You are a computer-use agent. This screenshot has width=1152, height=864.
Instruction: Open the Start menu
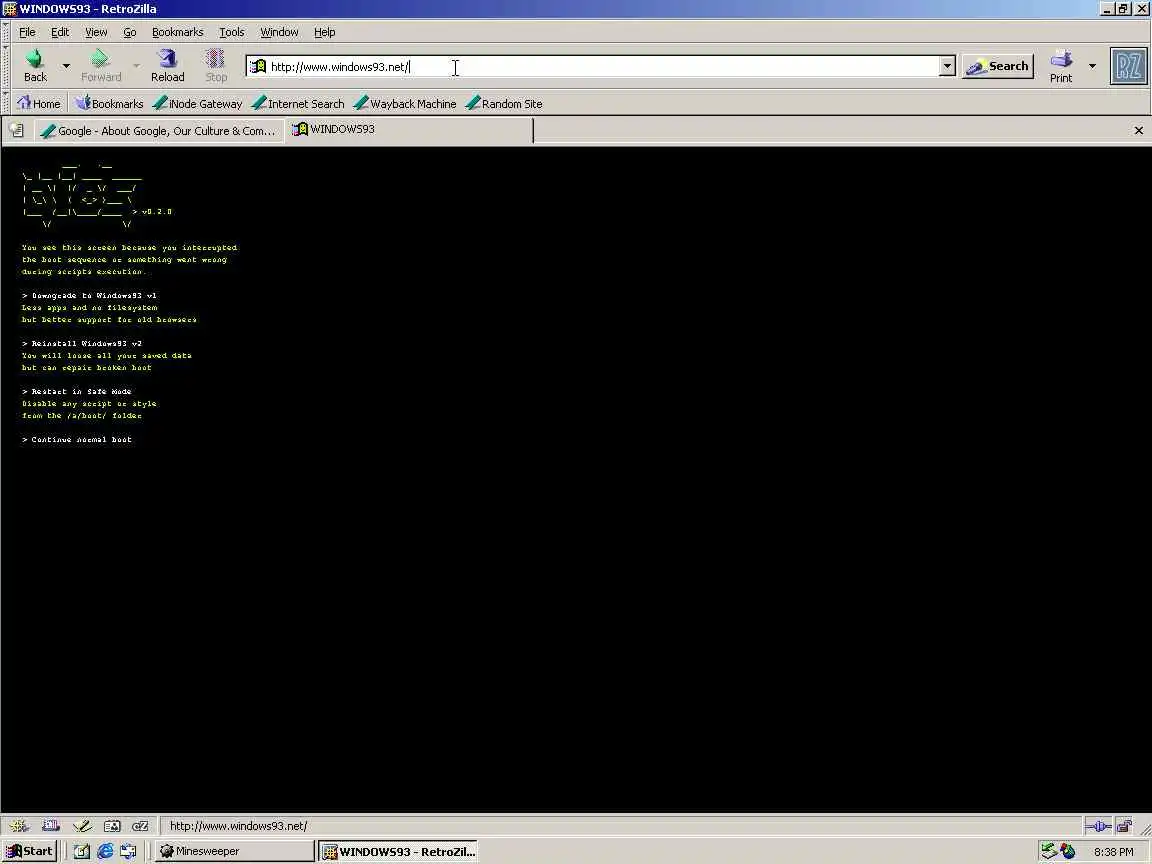(29, 852)
